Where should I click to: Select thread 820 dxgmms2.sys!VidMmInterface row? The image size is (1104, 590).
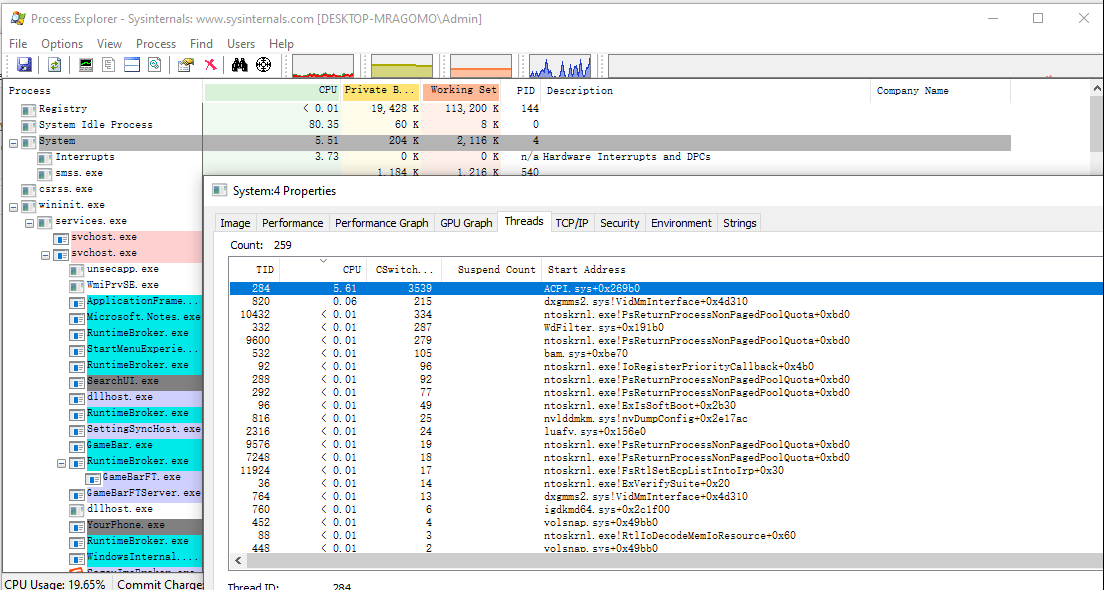tap(666, 301)
